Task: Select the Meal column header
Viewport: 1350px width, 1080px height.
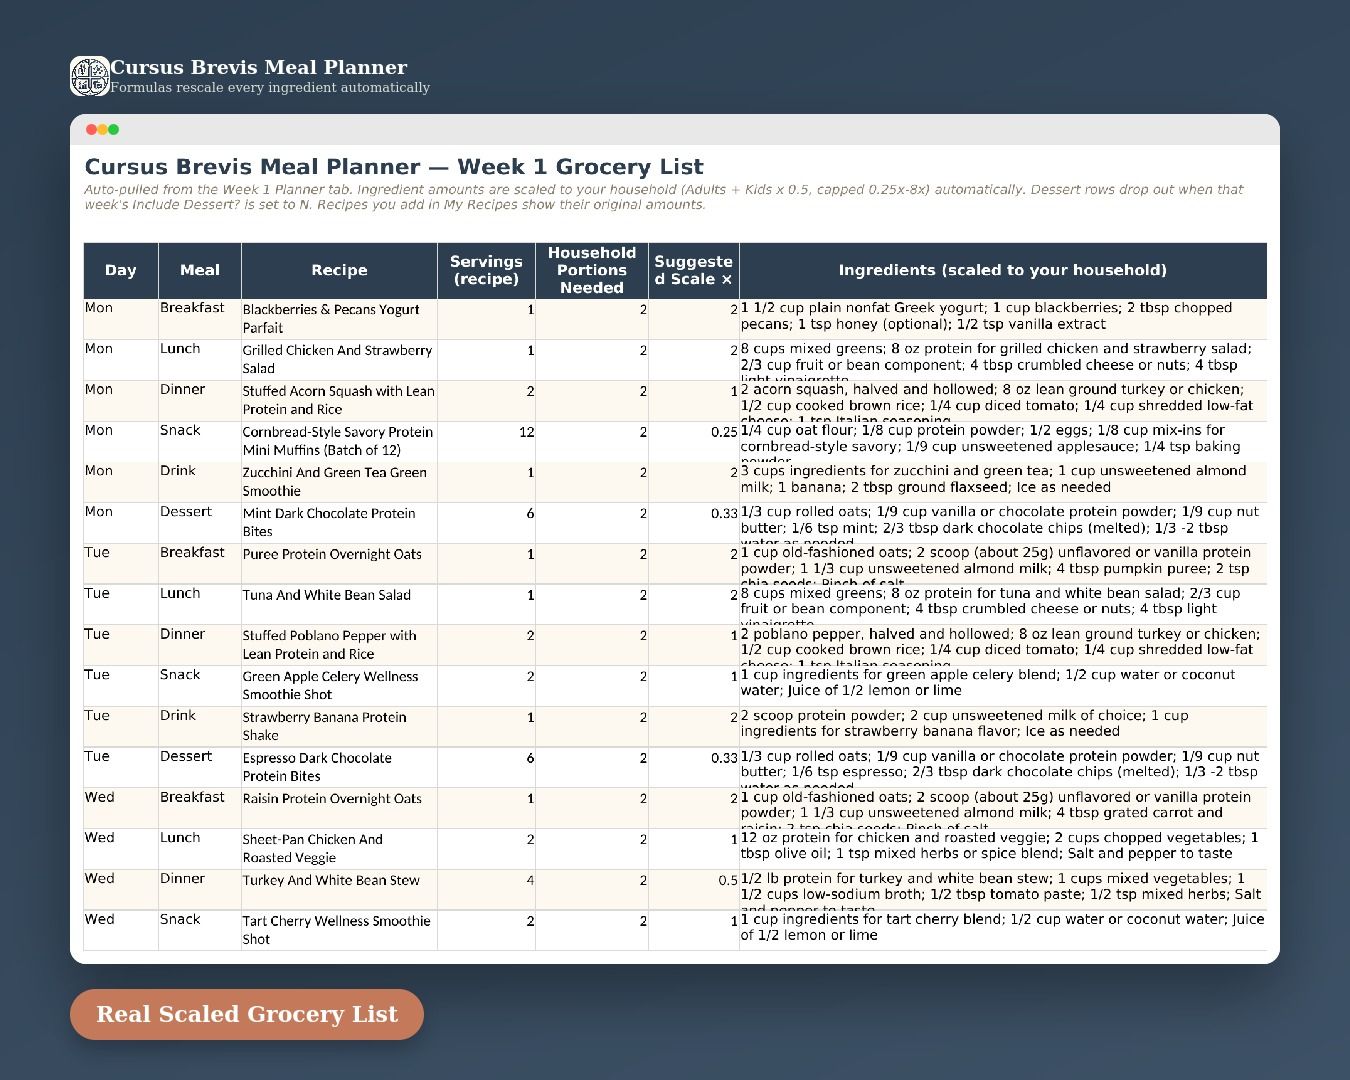Action: 200,270
